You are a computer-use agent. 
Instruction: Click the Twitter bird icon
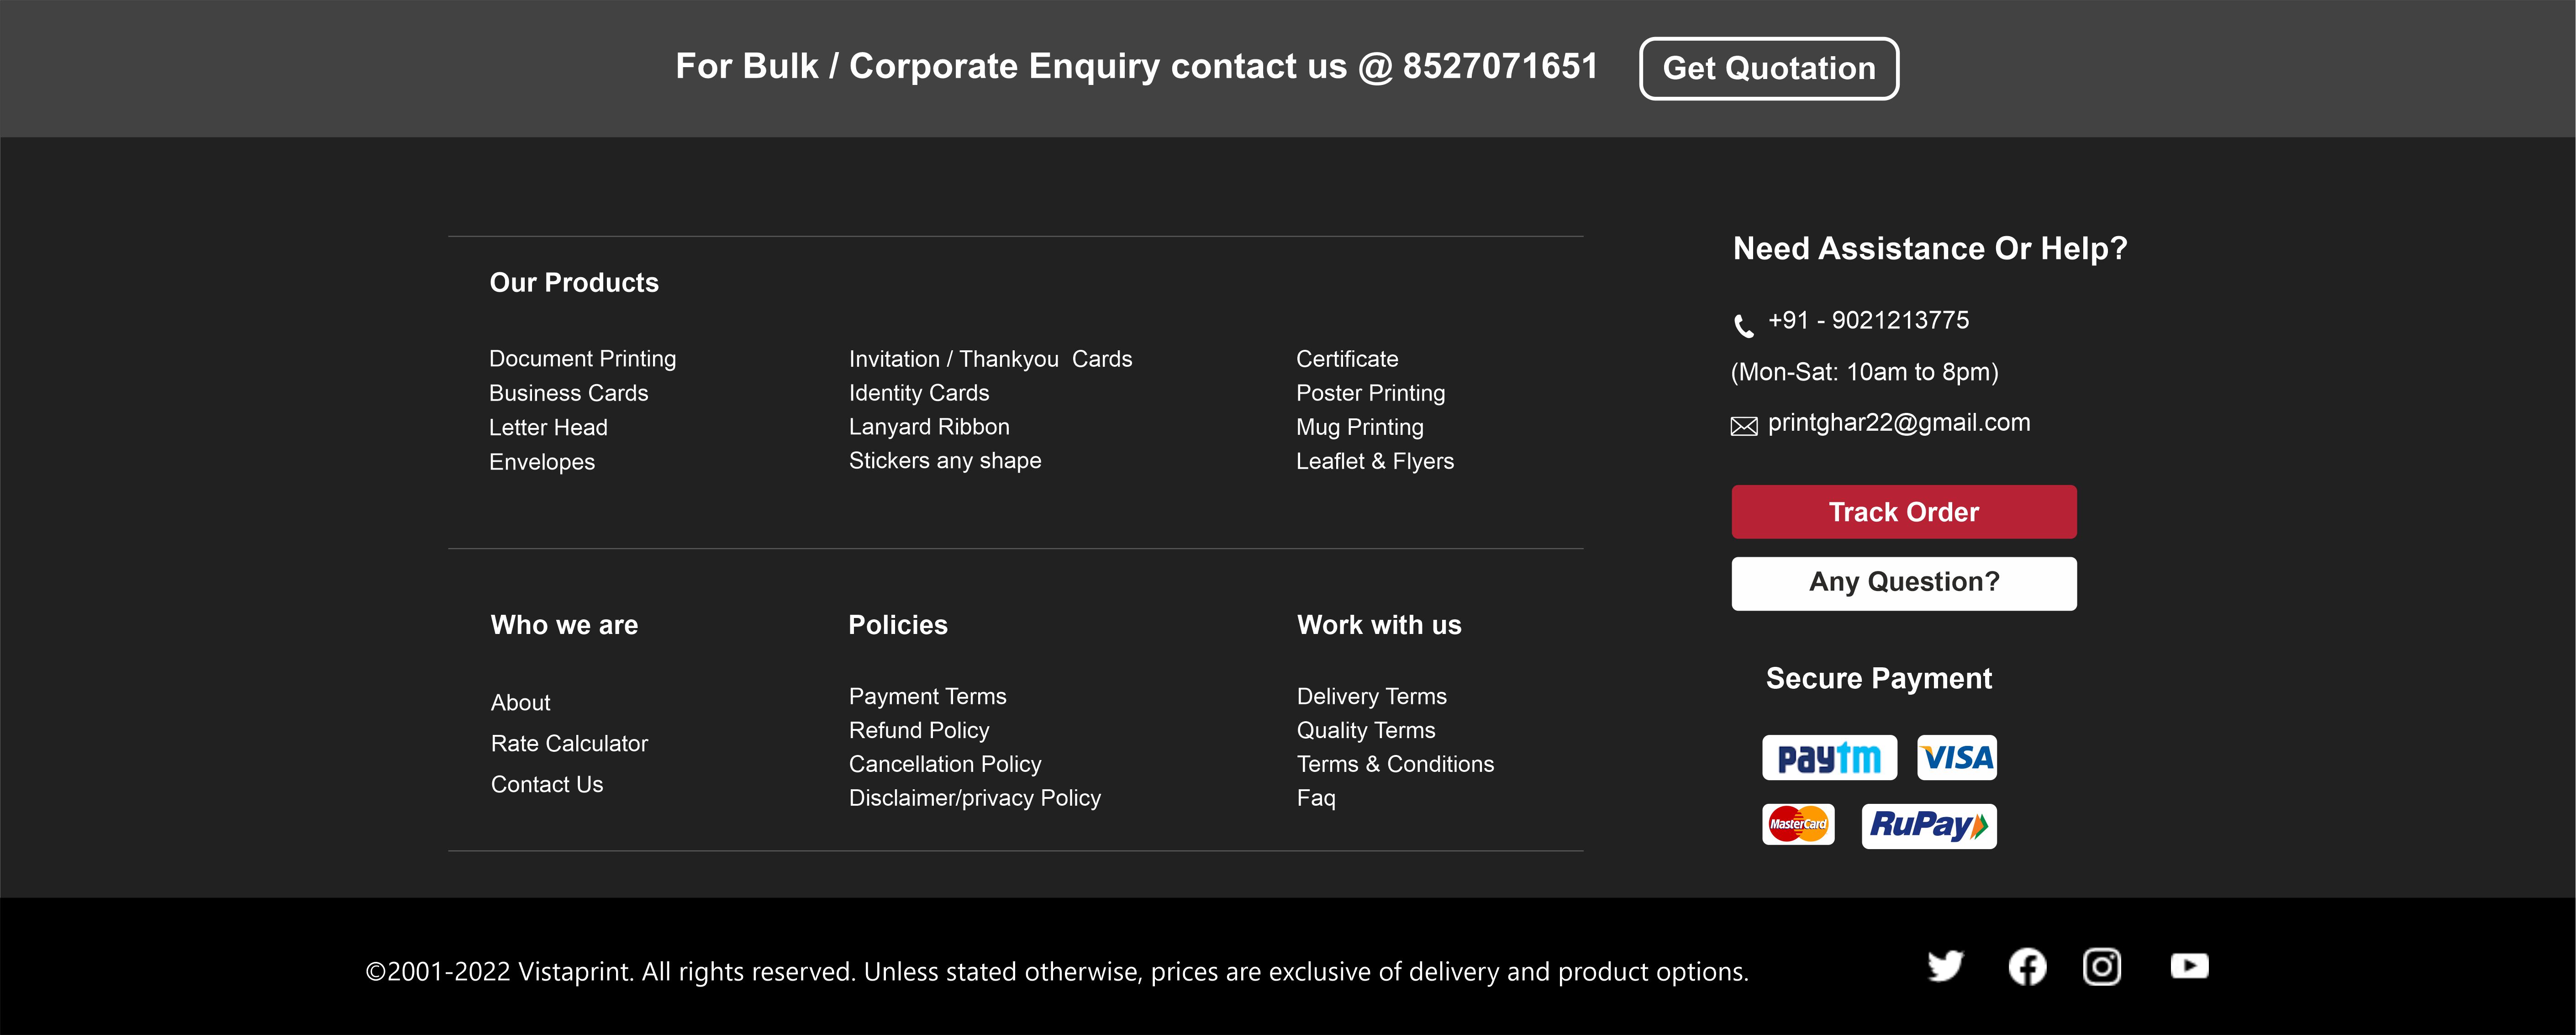pyautogui.click(x=1945, y=966)
